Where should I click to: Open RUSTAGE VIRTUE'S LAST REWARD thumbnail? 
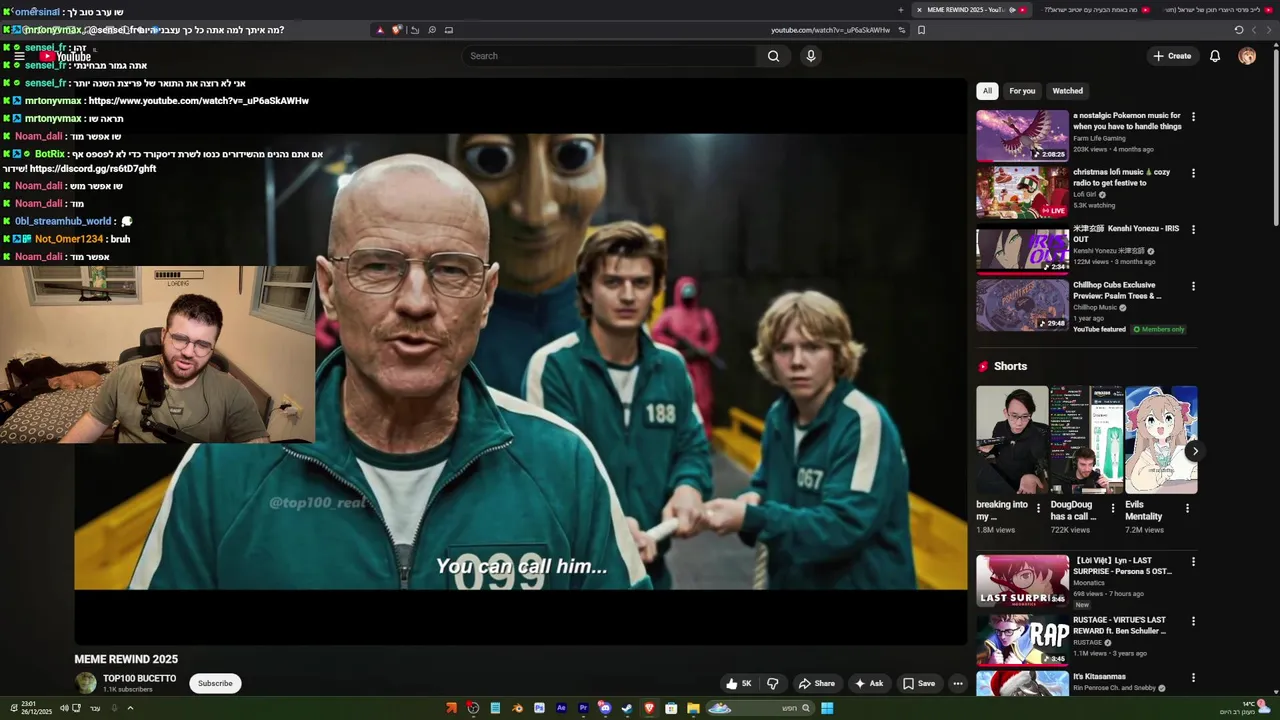[x=1022, y=638]
